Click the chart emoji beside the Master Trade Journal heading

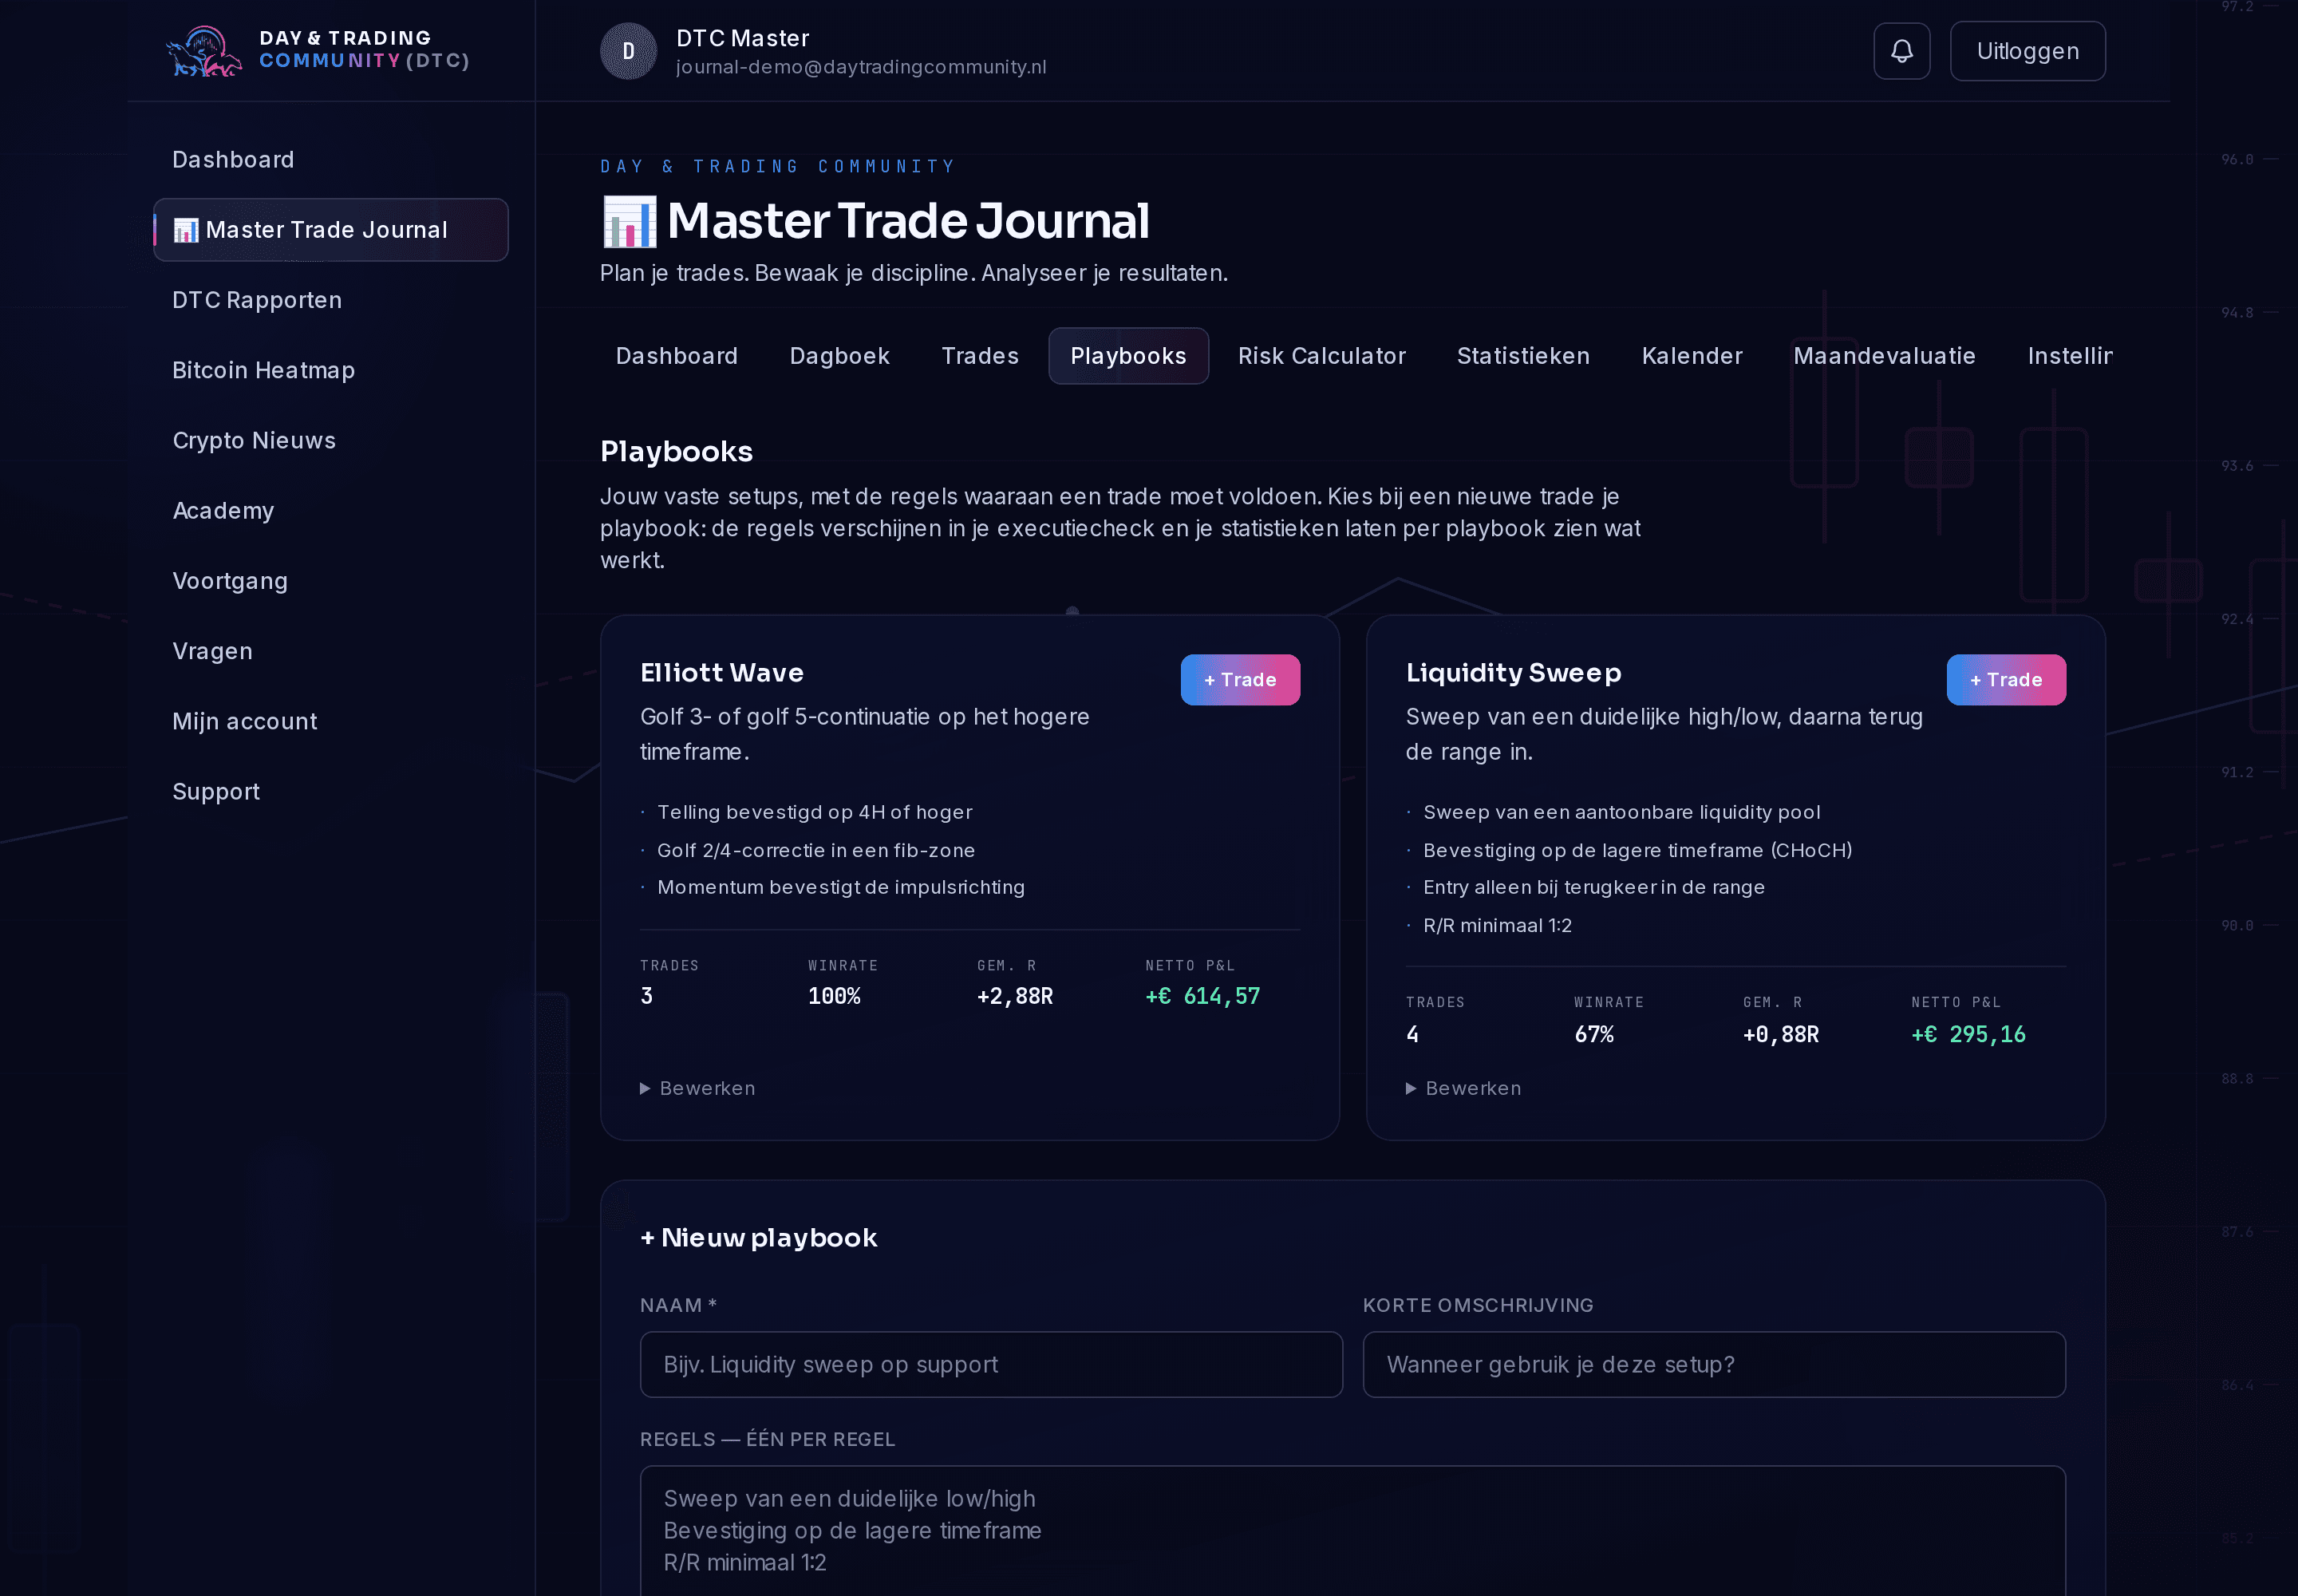[629, 221]
